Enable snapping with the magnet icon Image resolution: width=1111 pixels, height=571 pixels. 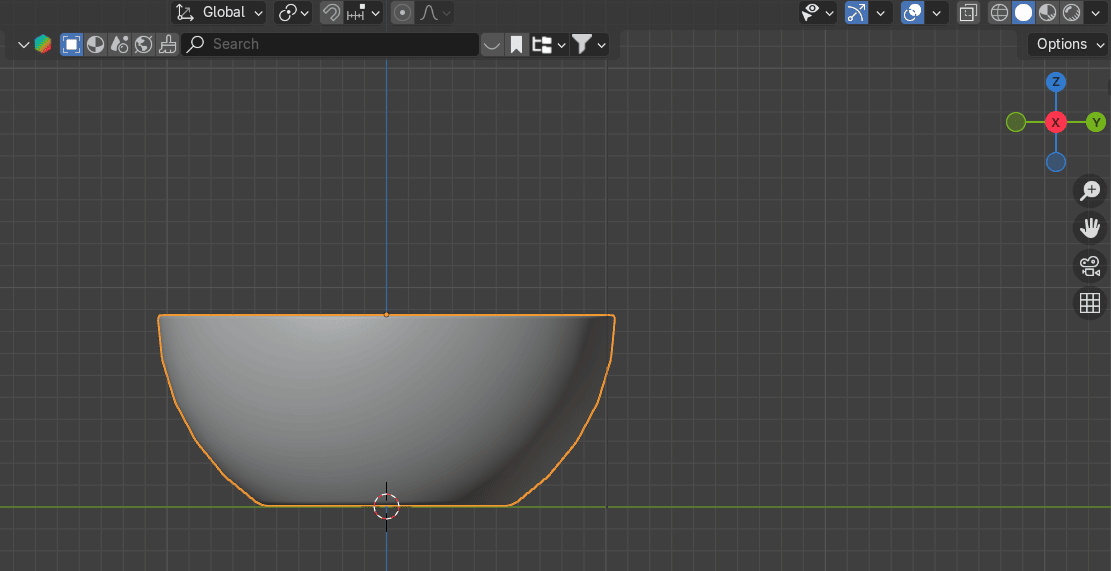tap(331, 13)
